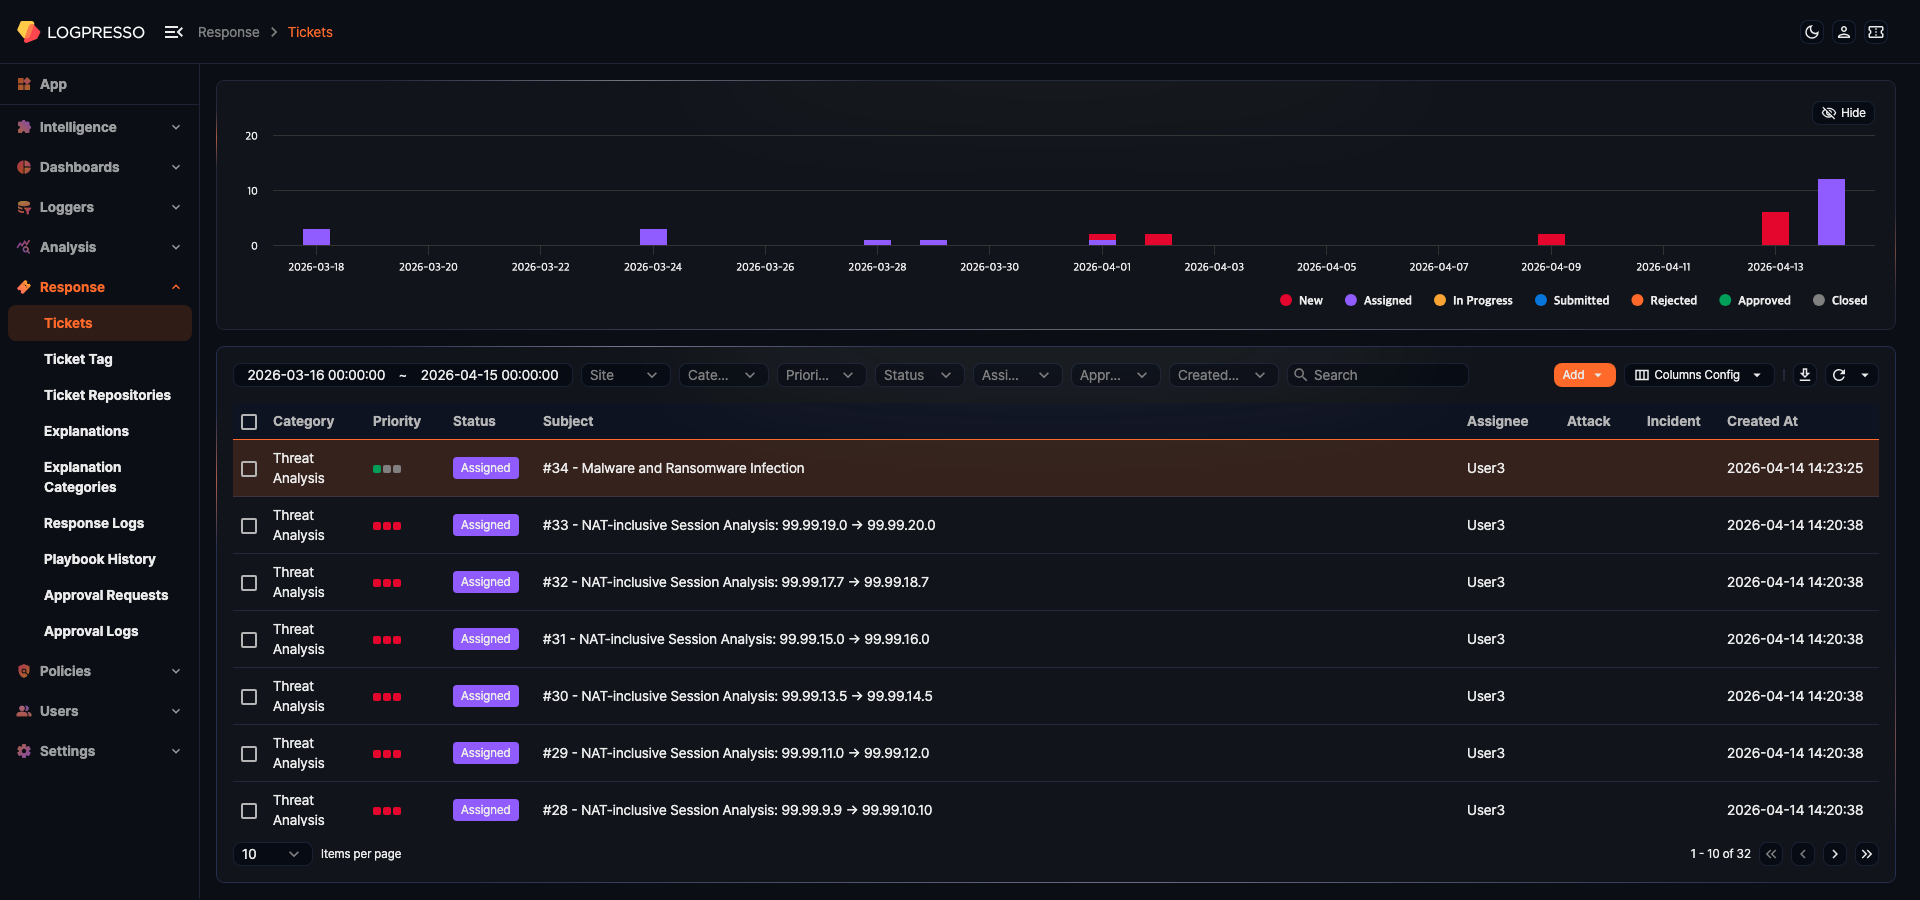Jump to last page of tickets
Viewport: 1920px width, 900px height.
coord(1866,854)
